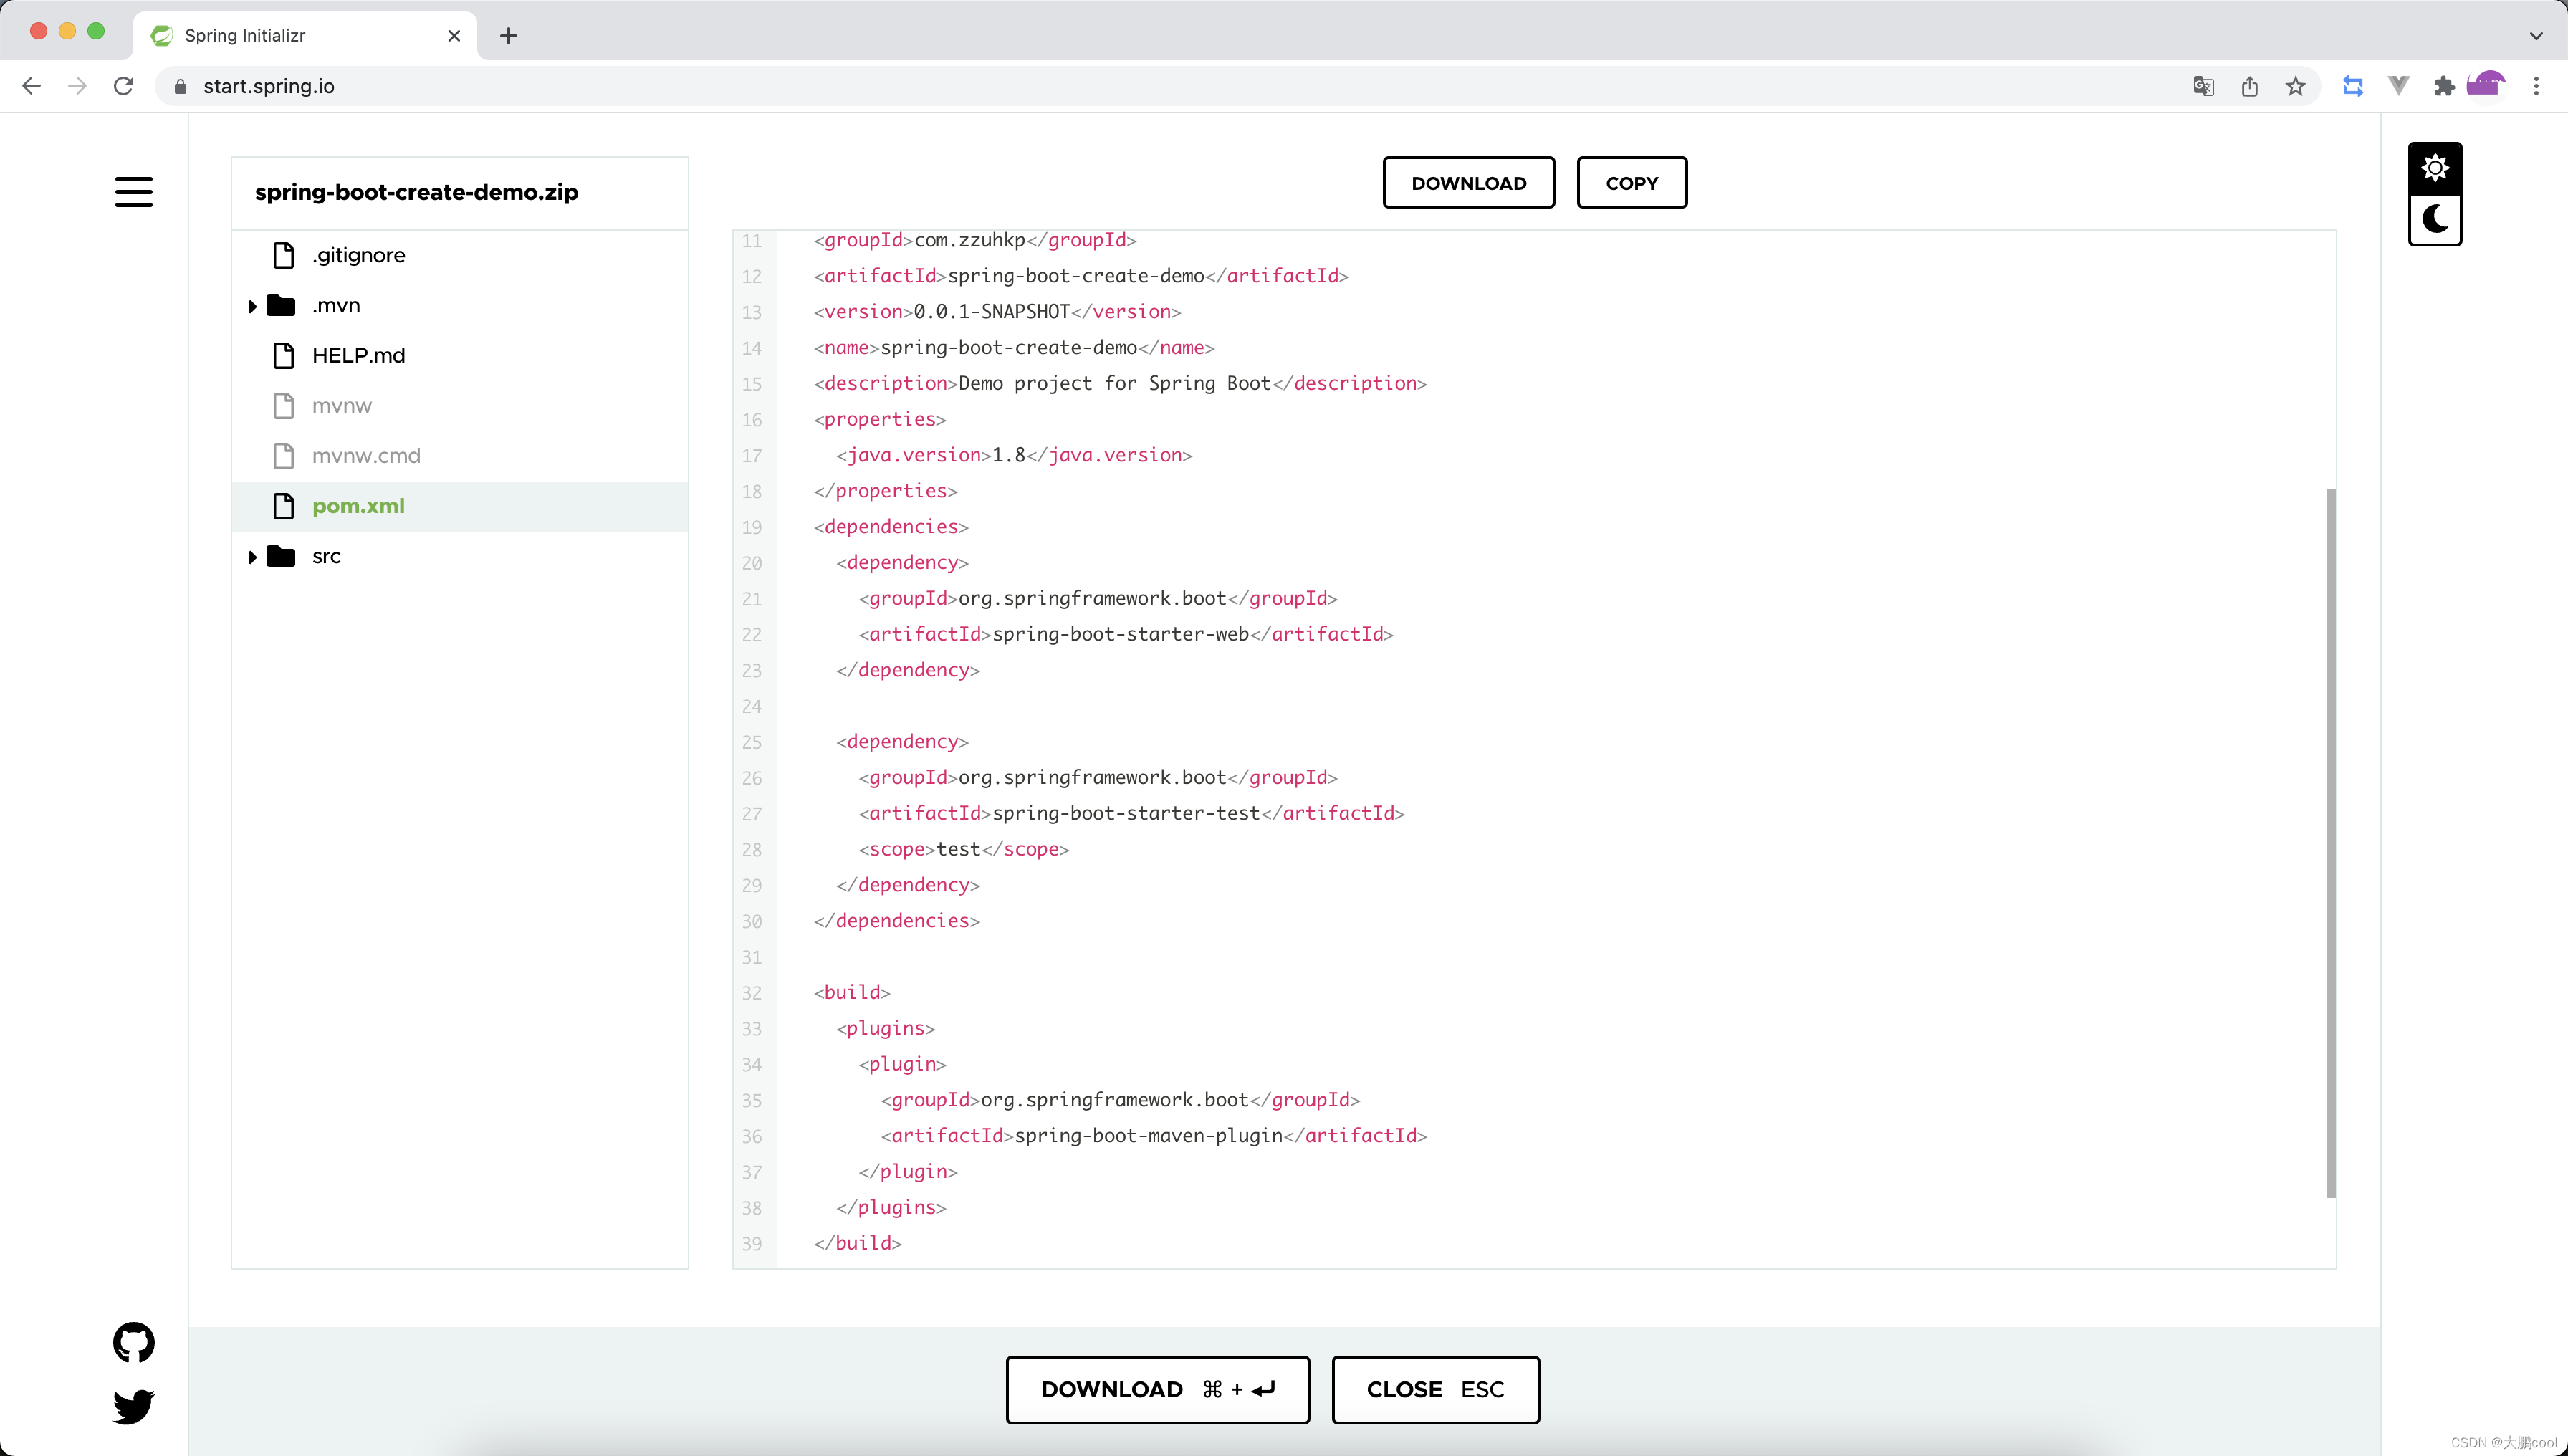Expand the .mvn folder arrow

(252, 306)
